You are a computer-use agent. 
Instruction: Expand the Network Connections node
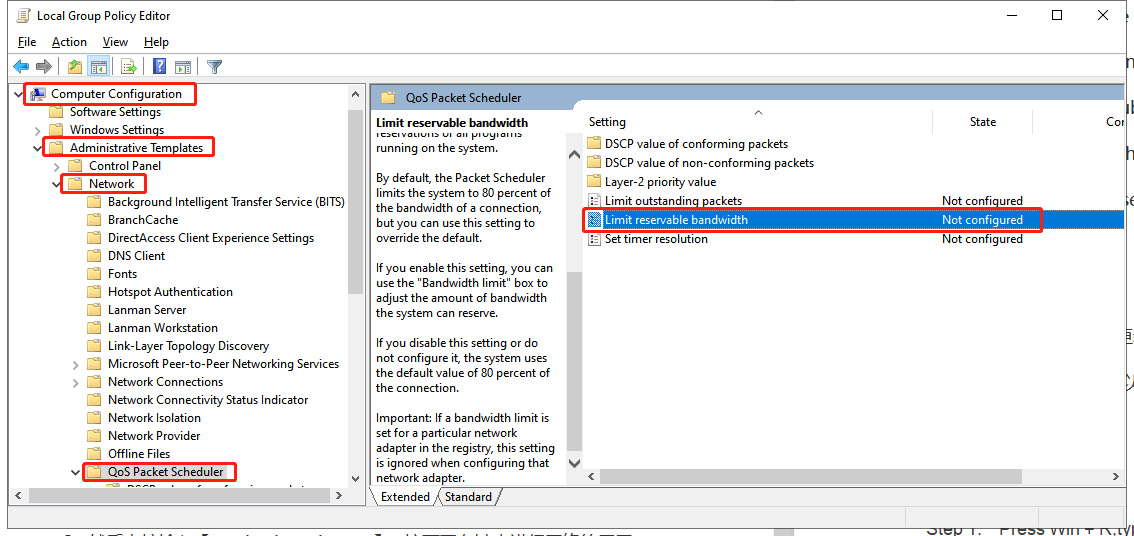click(x=75, y=382)
